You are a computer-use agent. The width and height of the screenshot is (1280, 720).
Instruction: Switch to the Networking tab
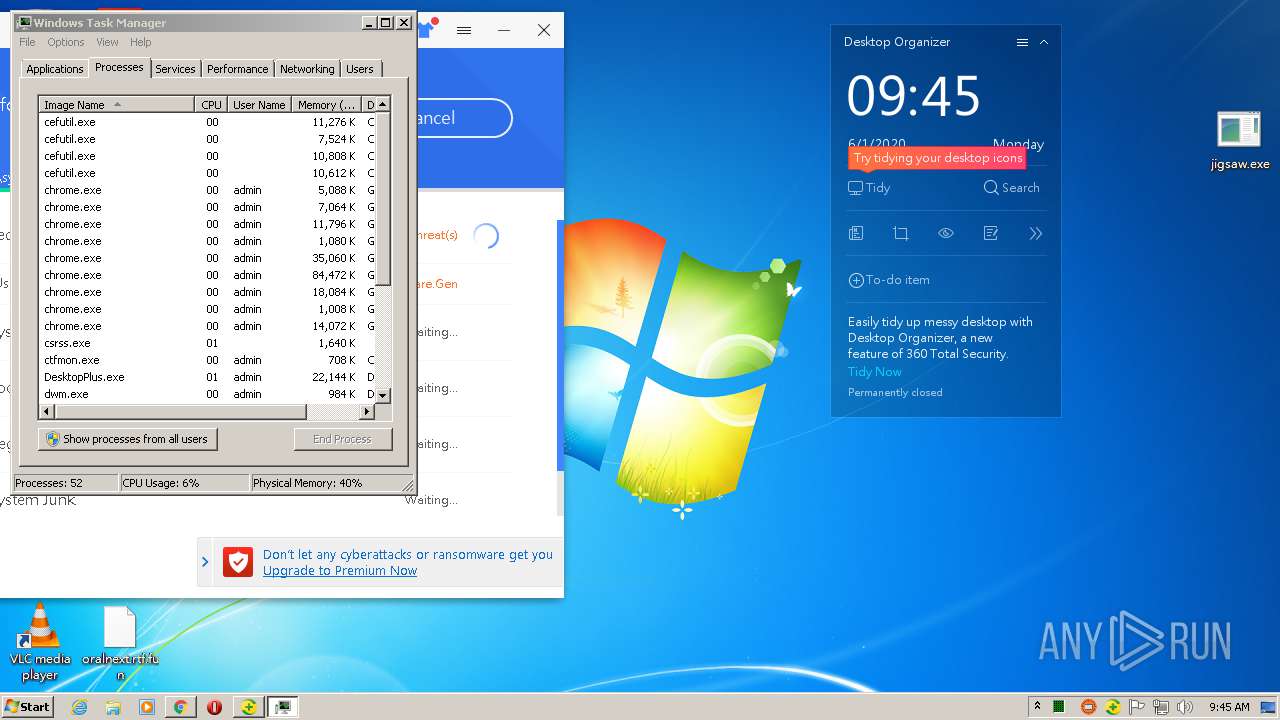307,69
